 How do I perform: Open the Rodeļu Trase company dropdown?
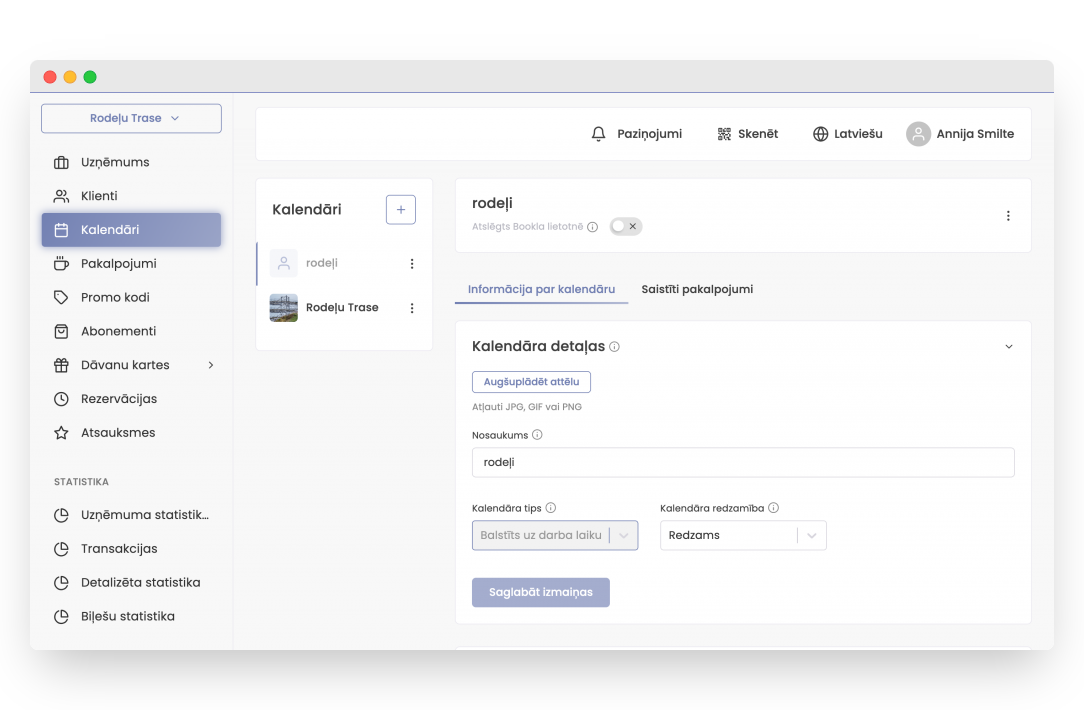(131, 118)
